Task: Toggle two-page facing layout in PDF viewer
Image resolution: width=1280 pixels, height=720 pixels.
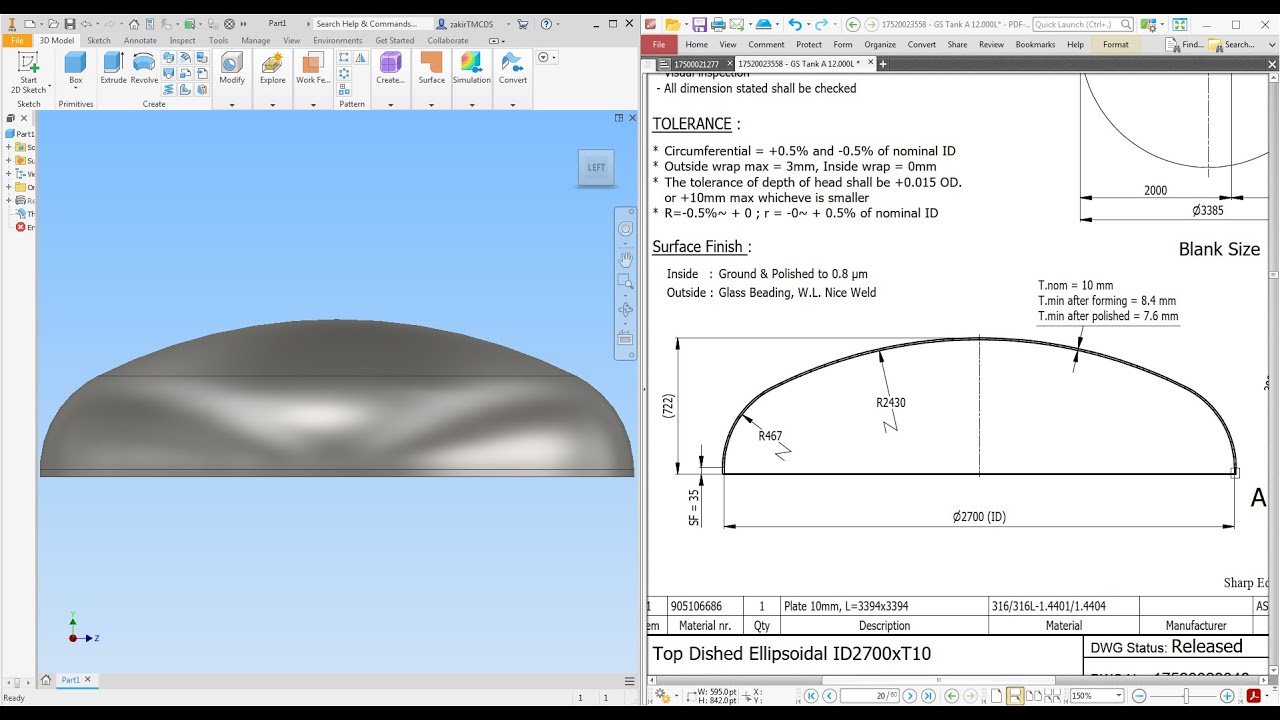Action: (x=1033, y=696)
